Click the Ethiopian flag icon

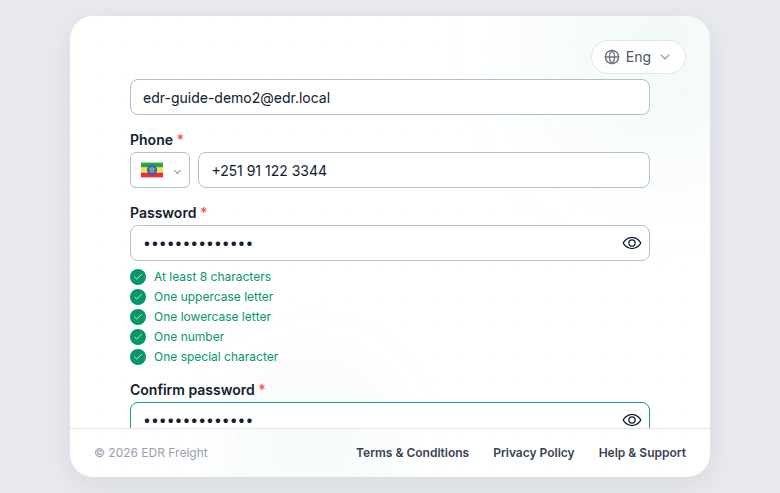click(152, 170)
